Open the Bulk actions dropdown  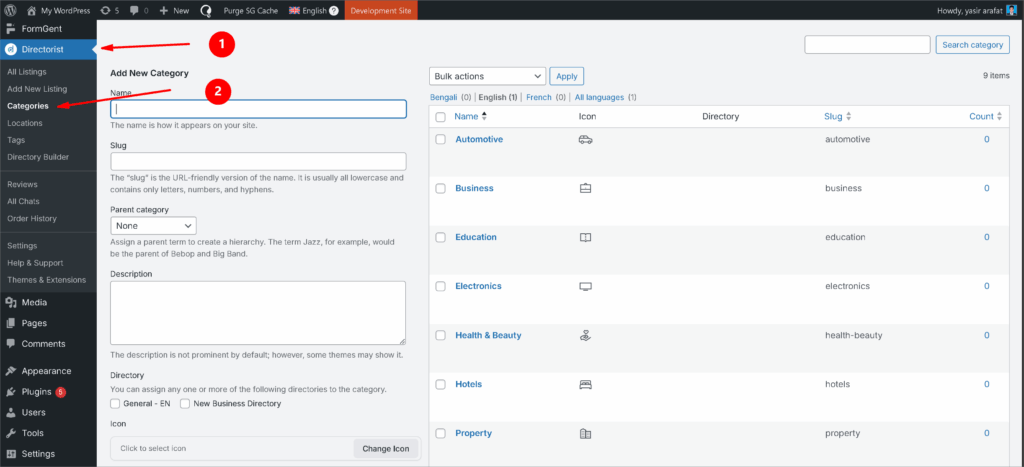tap(487, 76)
